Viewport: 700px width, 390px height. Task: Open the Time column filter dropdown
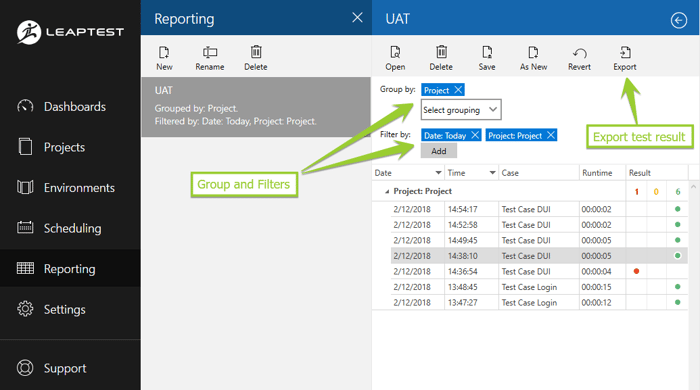click(492, 173)
